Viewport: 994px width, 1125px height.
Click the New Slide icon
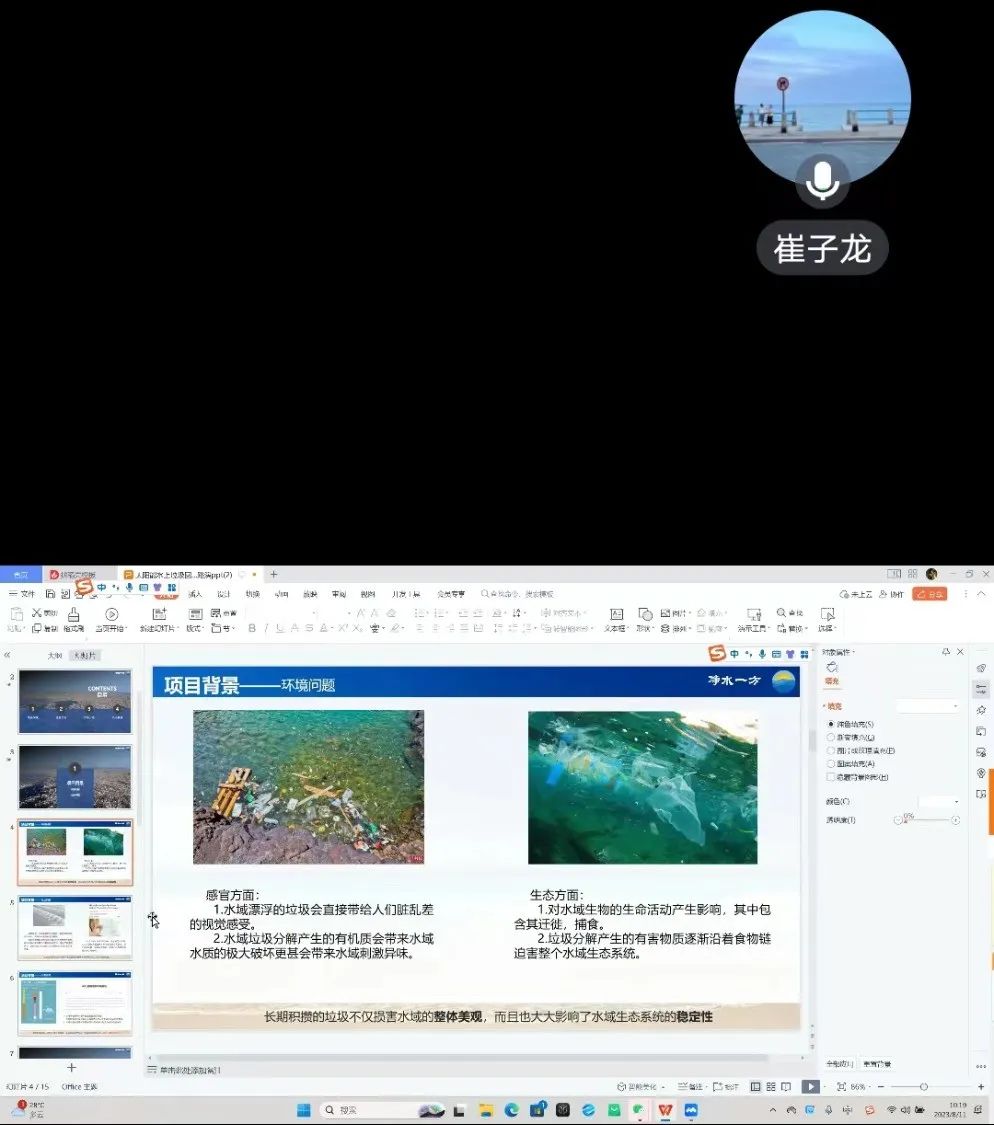click(159, 614)
